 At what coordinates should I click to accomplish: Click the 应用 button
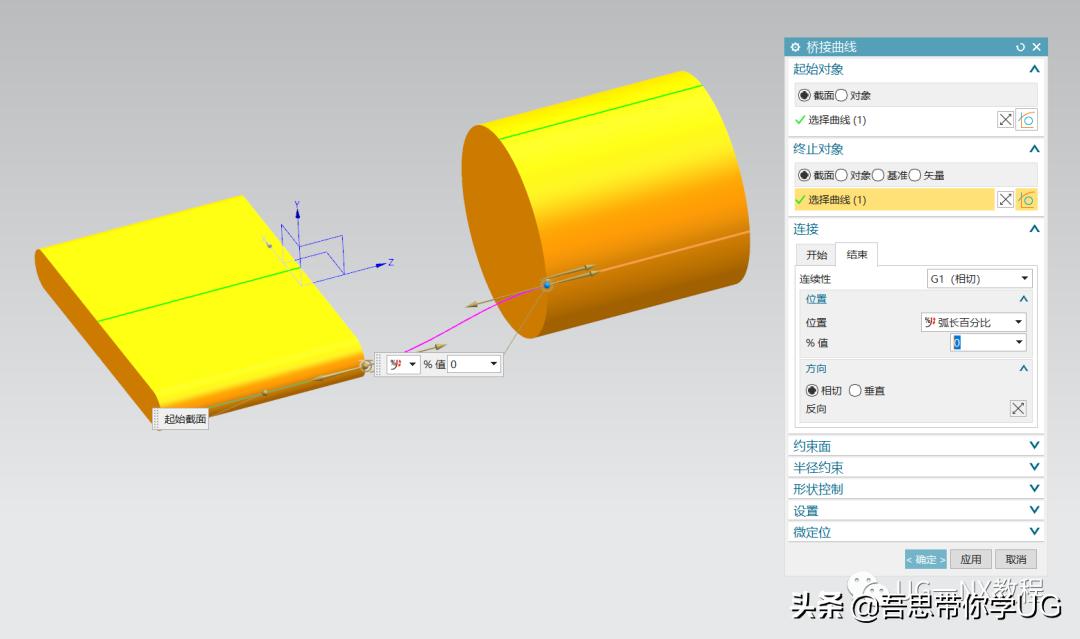tap(970, 559)
